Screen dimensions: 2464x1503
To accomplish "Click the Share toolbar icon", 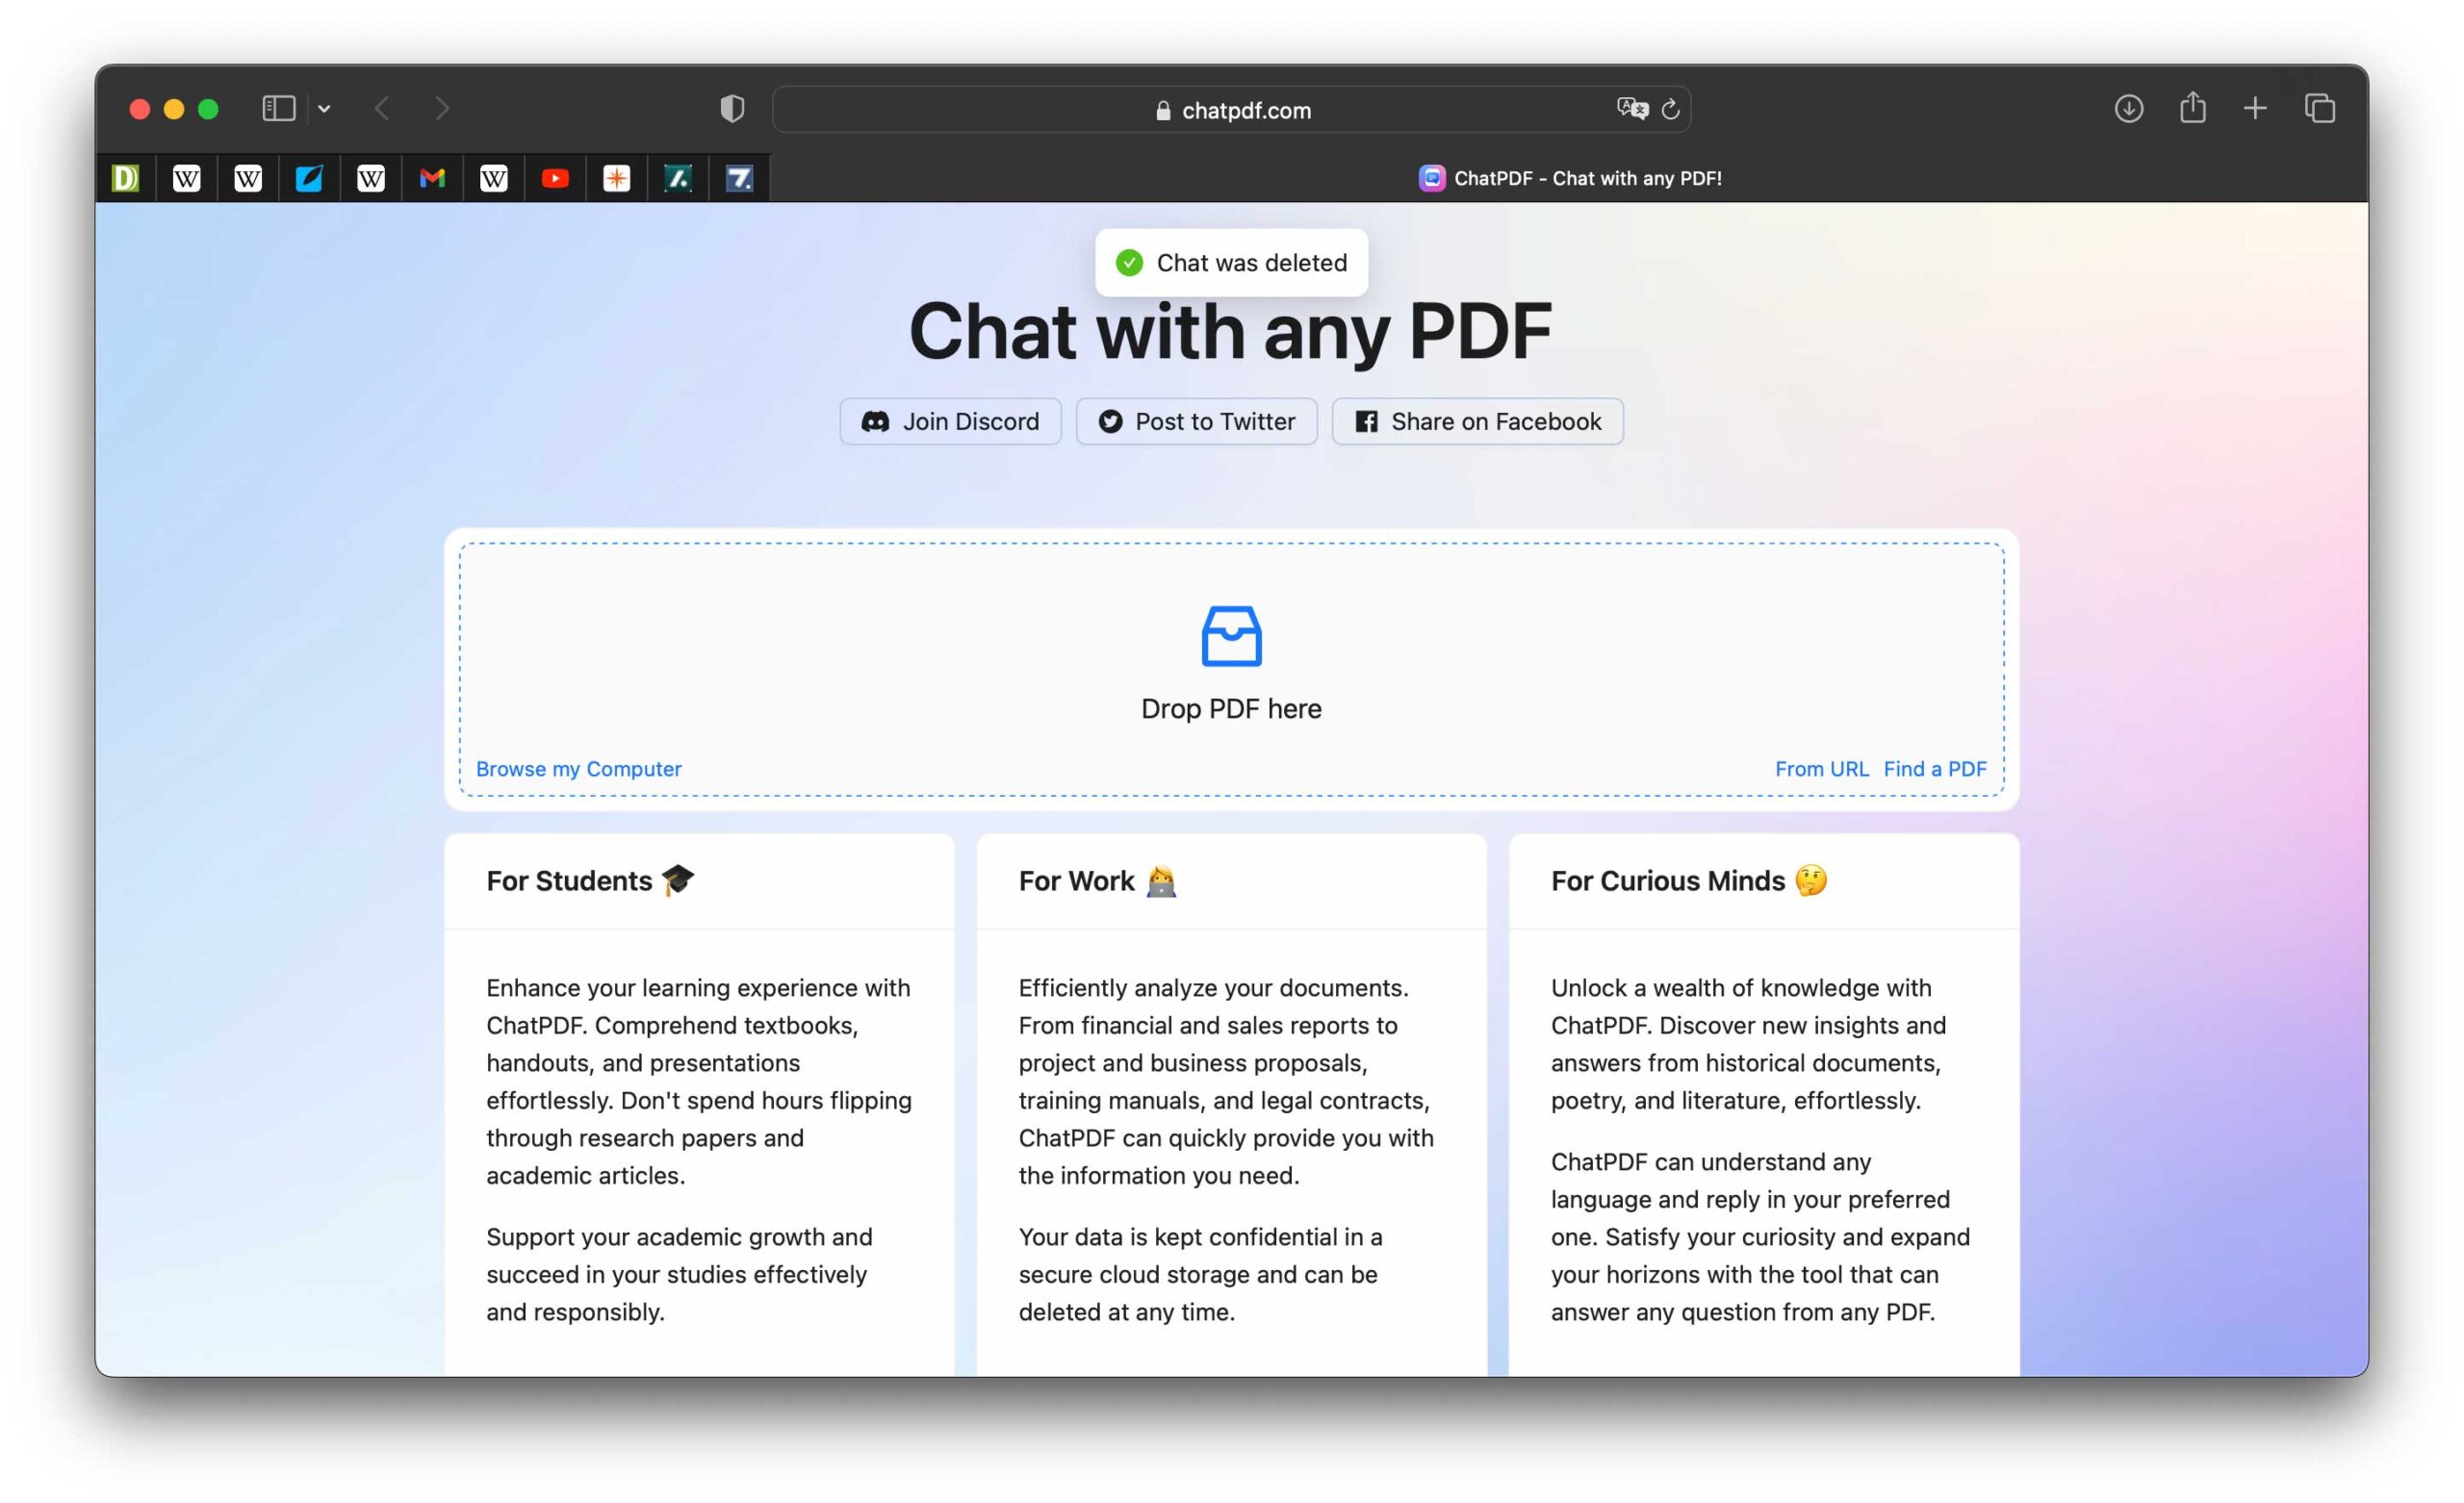I will (x=2192, y=107).
